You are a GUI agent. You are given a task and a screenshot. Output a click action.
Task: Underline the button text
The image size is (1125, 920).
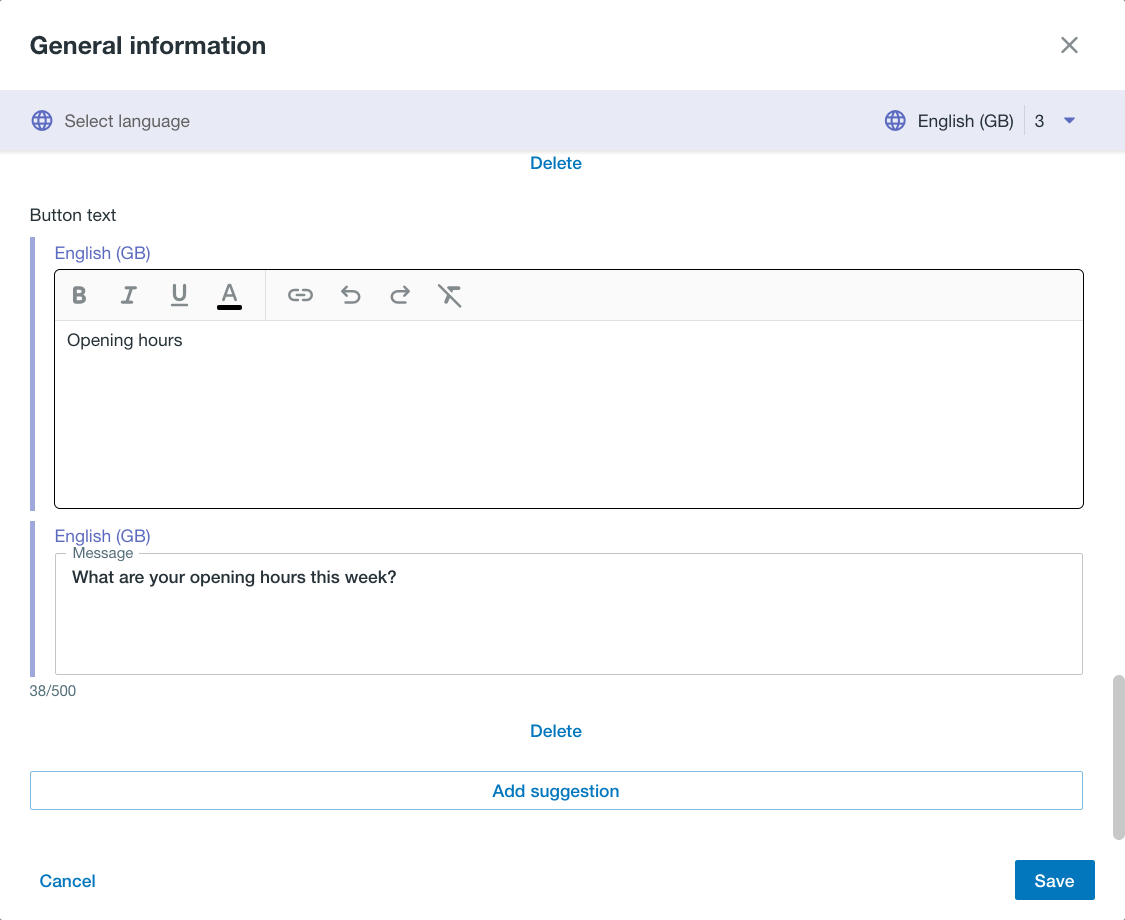179,295
